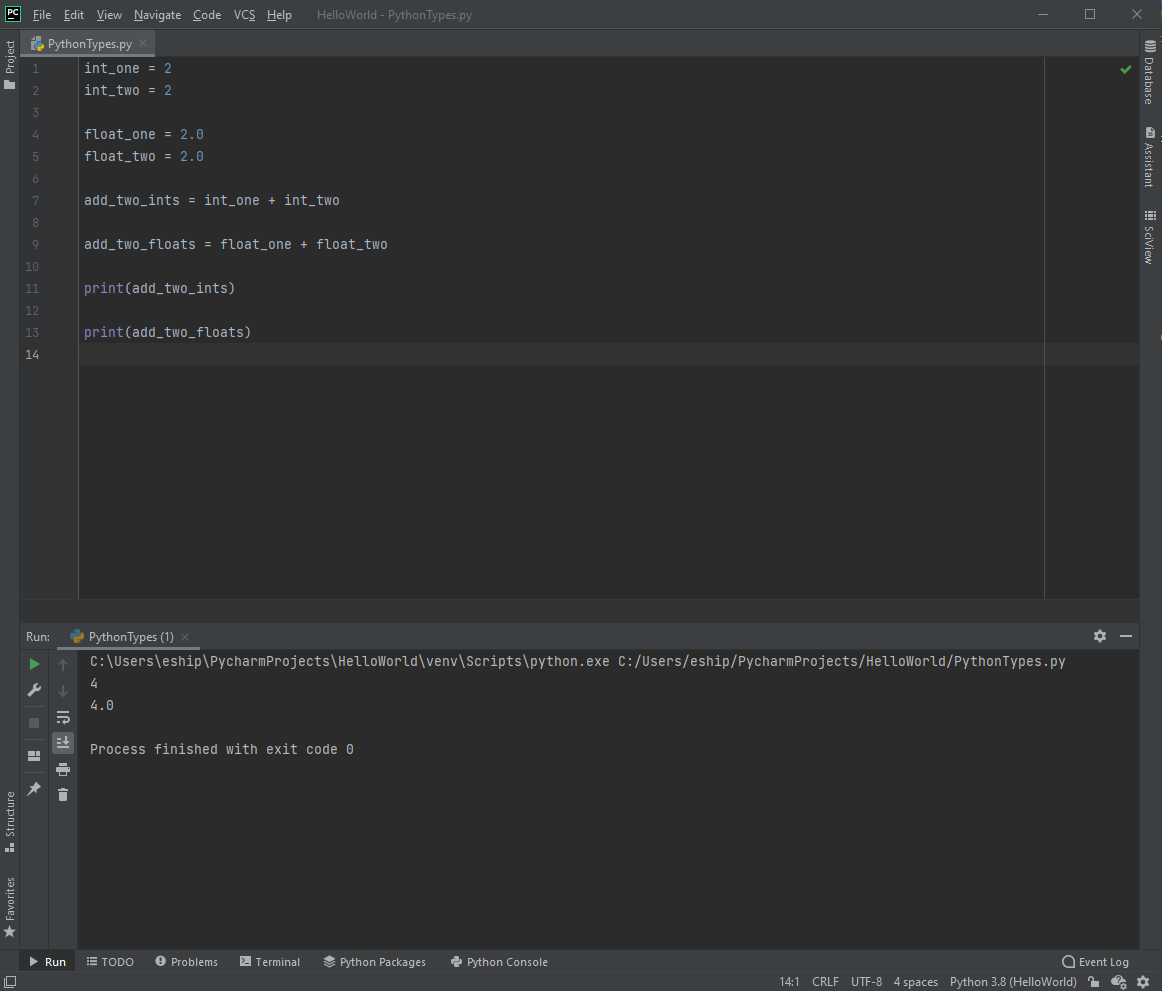Select the PythonTypes.py editor tab
The width and height of the screenshot is (1162, 991).
click(85, 44)
